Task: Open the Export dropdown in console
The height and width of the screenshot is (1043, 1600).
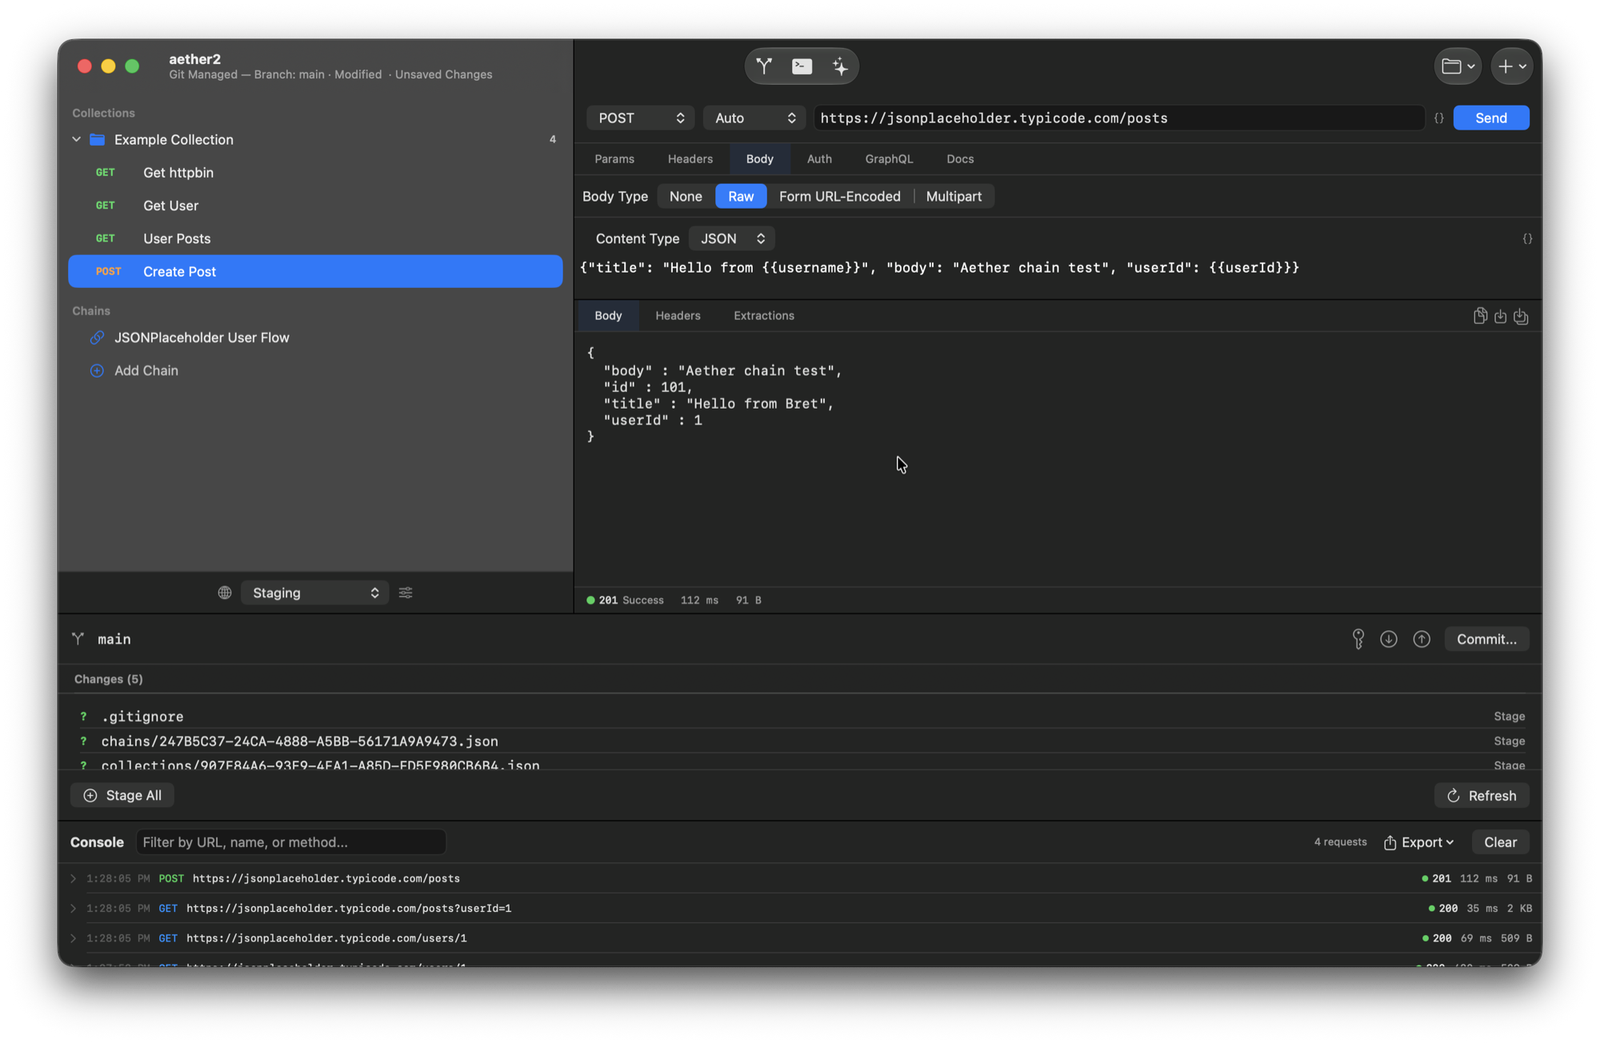Action: pos(1419,843)
